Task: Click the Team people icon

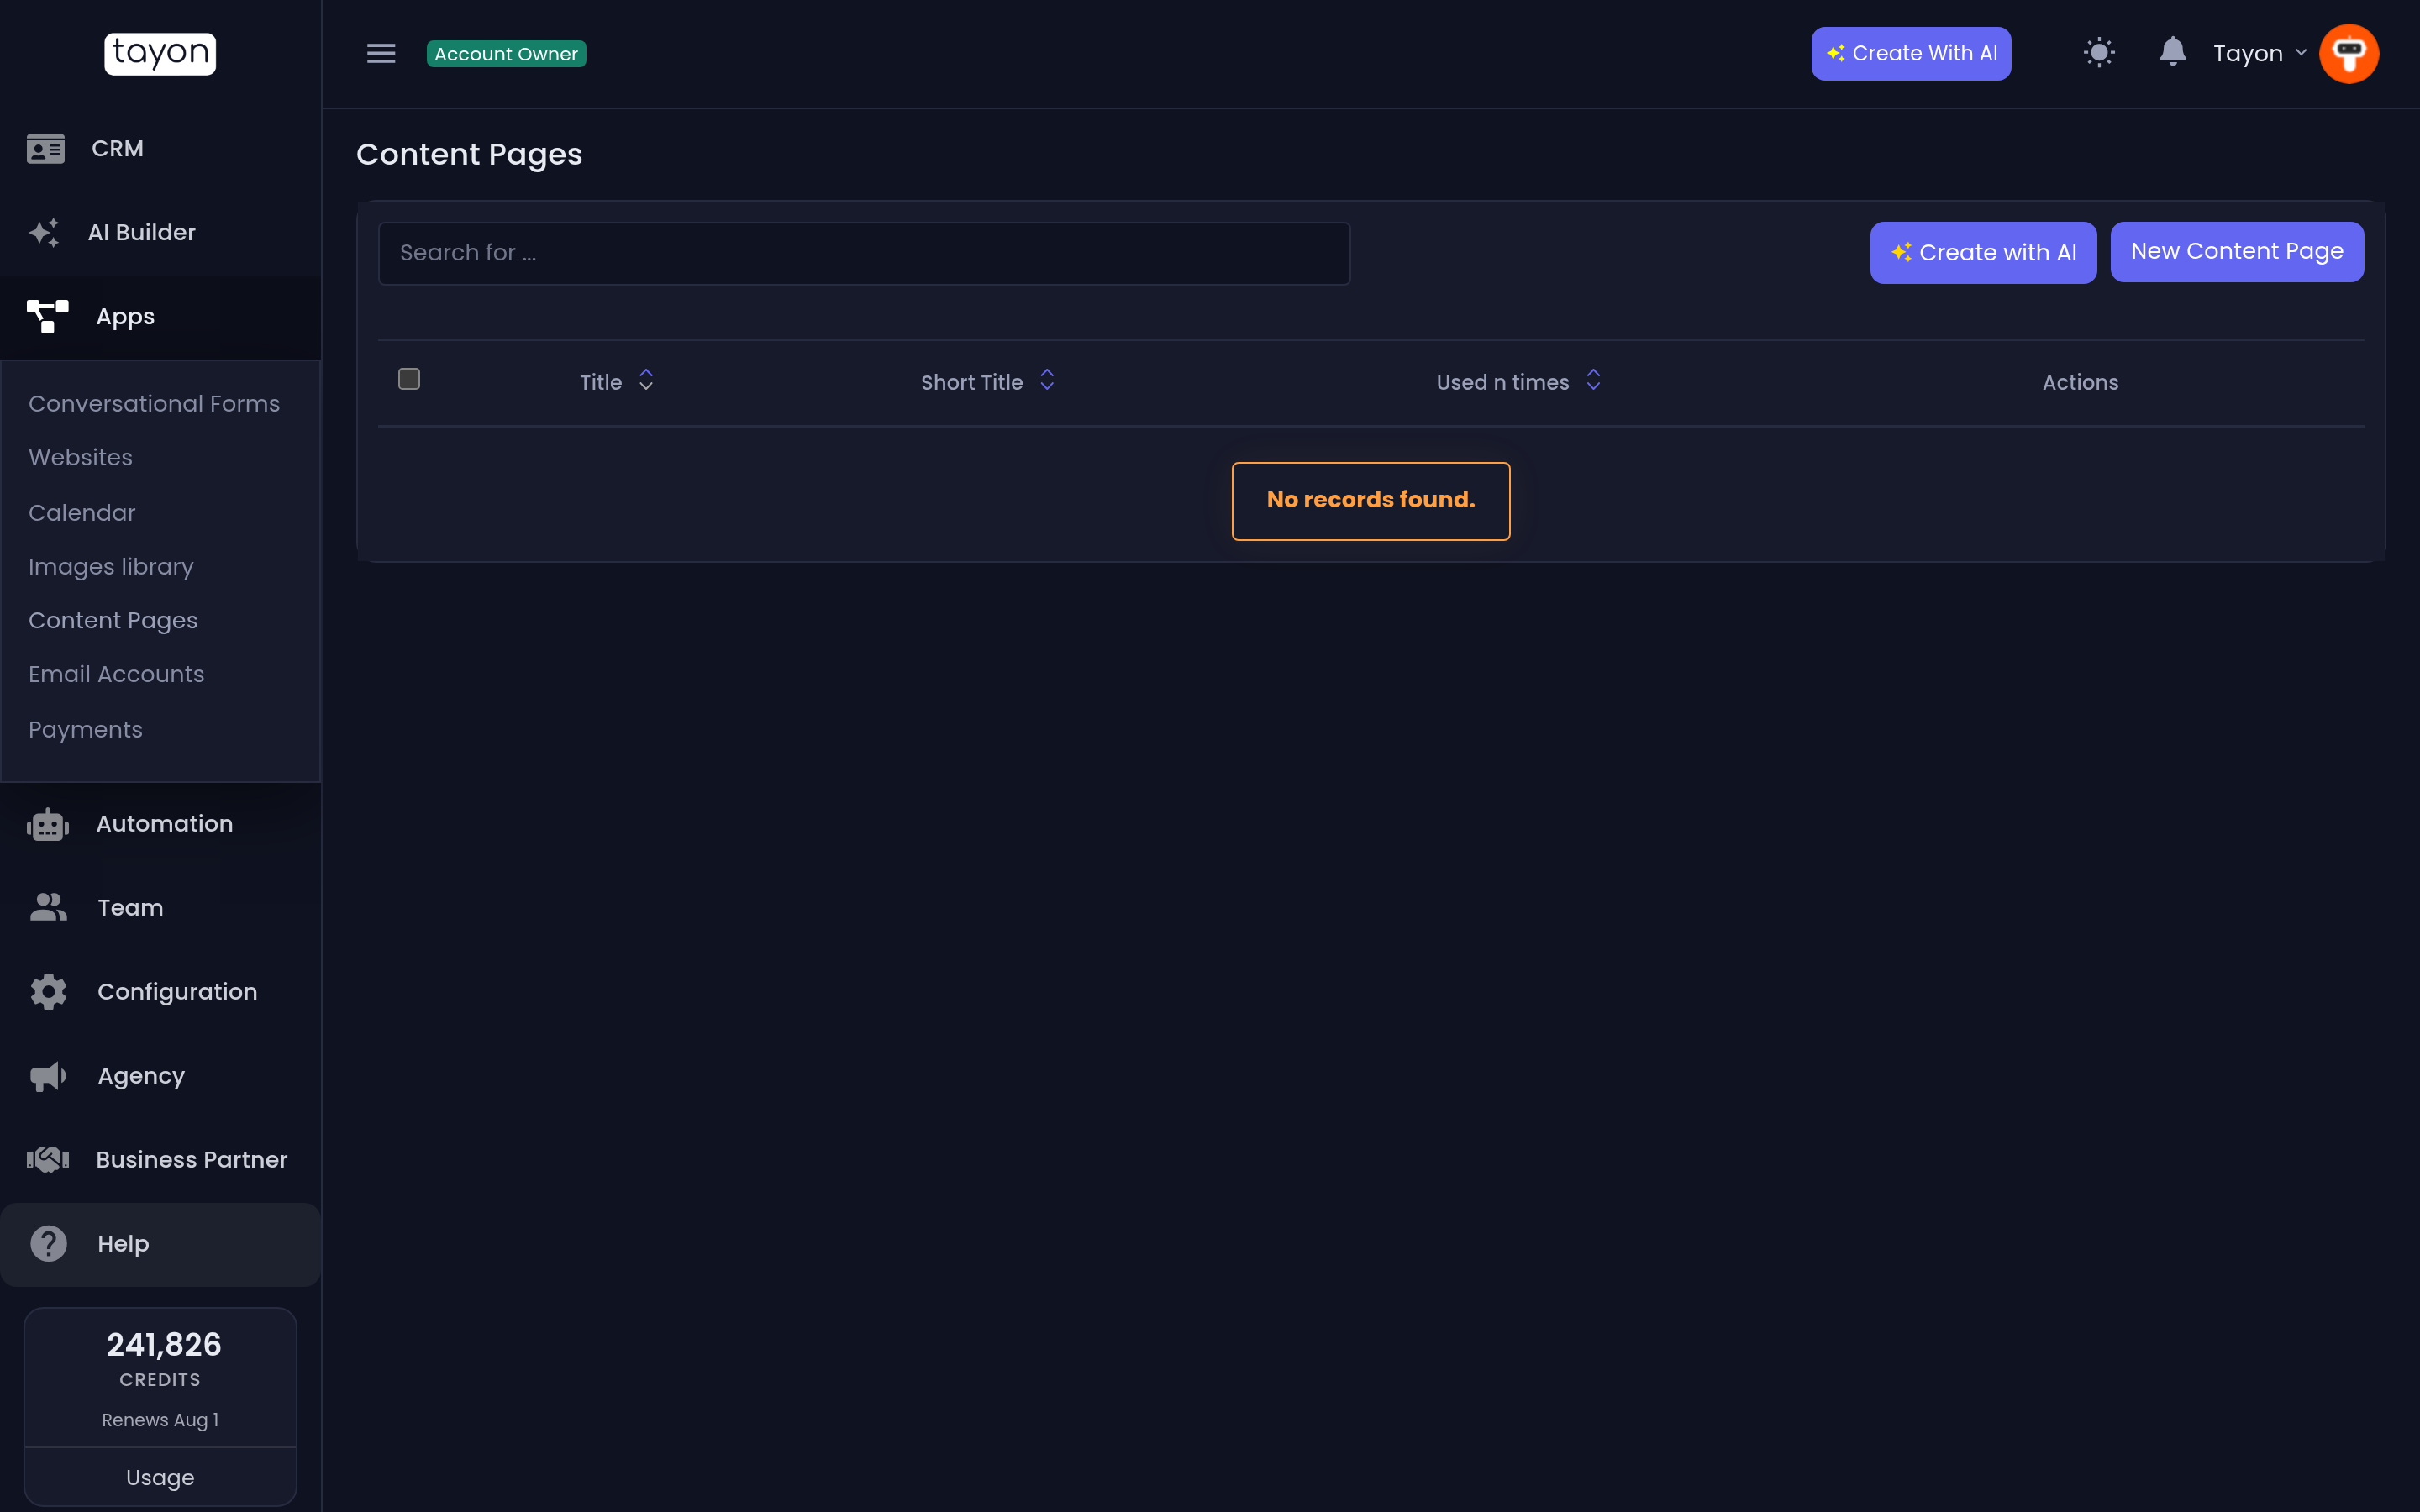Action: 48,908
